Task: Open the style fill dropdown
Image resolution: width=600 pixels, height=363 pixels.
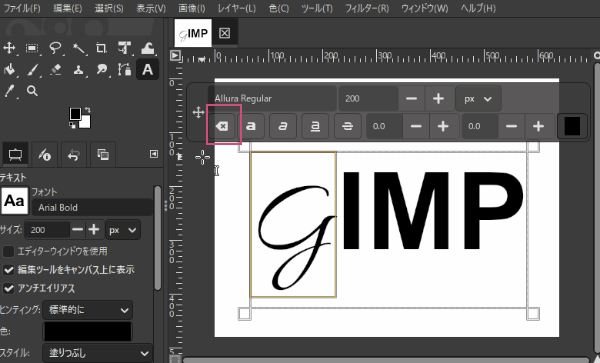Action: [97, 353]
